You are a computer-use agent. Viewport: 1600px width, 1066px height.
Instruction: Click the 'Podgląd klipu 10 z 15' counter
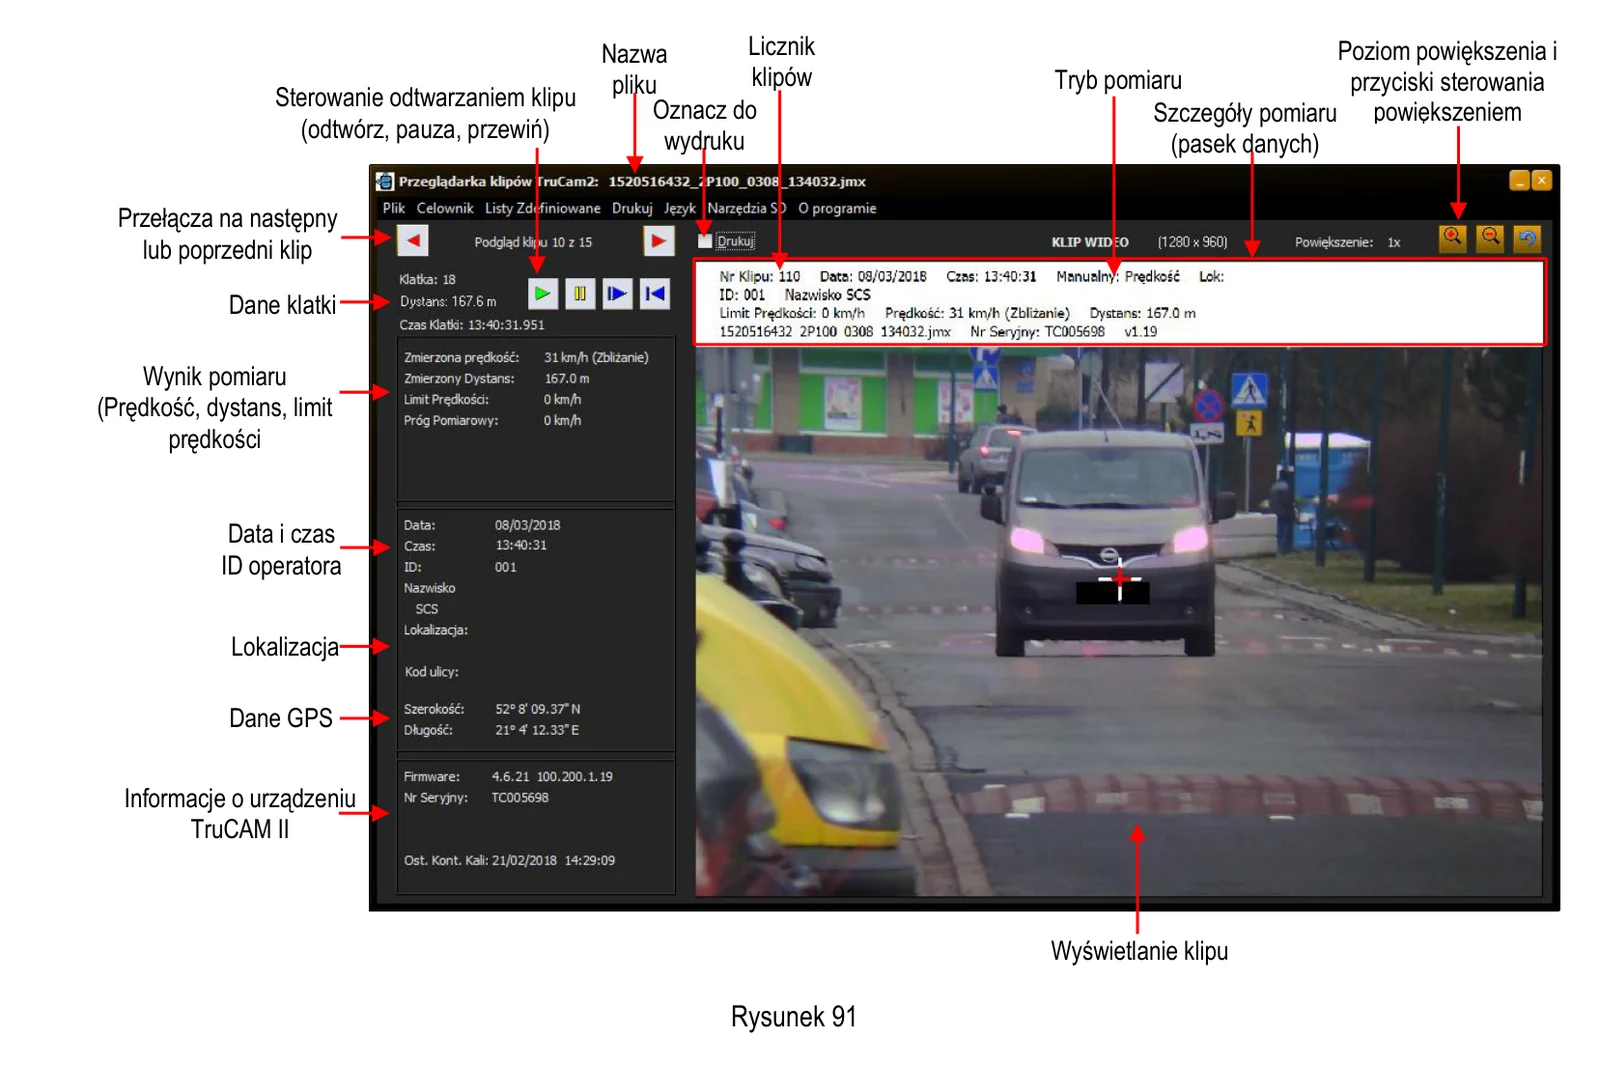tap(533, 242)
